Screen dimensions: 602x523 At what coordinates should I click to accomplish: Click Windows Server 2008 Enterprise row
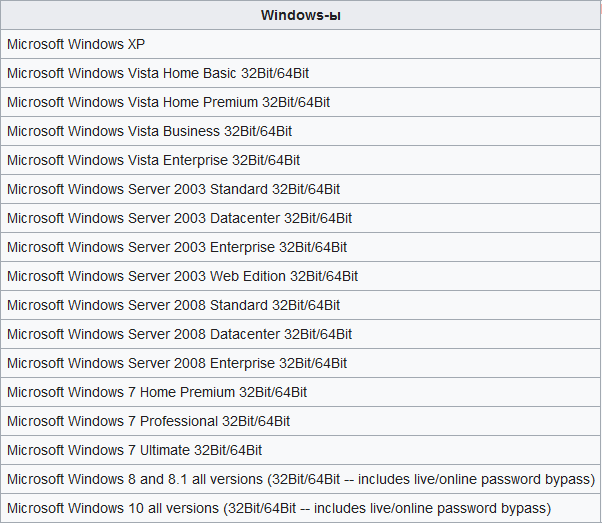coord(177,363)
